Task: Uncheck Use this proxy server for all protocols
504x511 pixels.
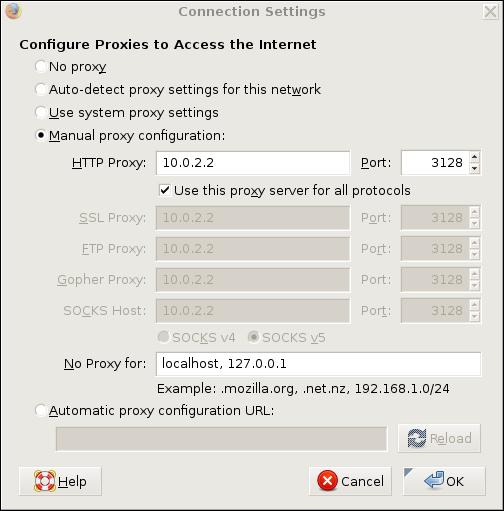Action: coord(165,190)
